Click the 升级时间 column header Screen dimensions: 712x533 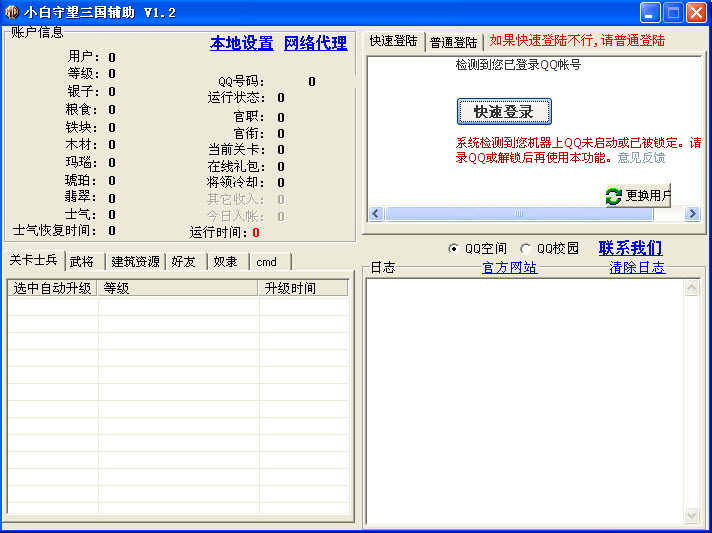303,288
